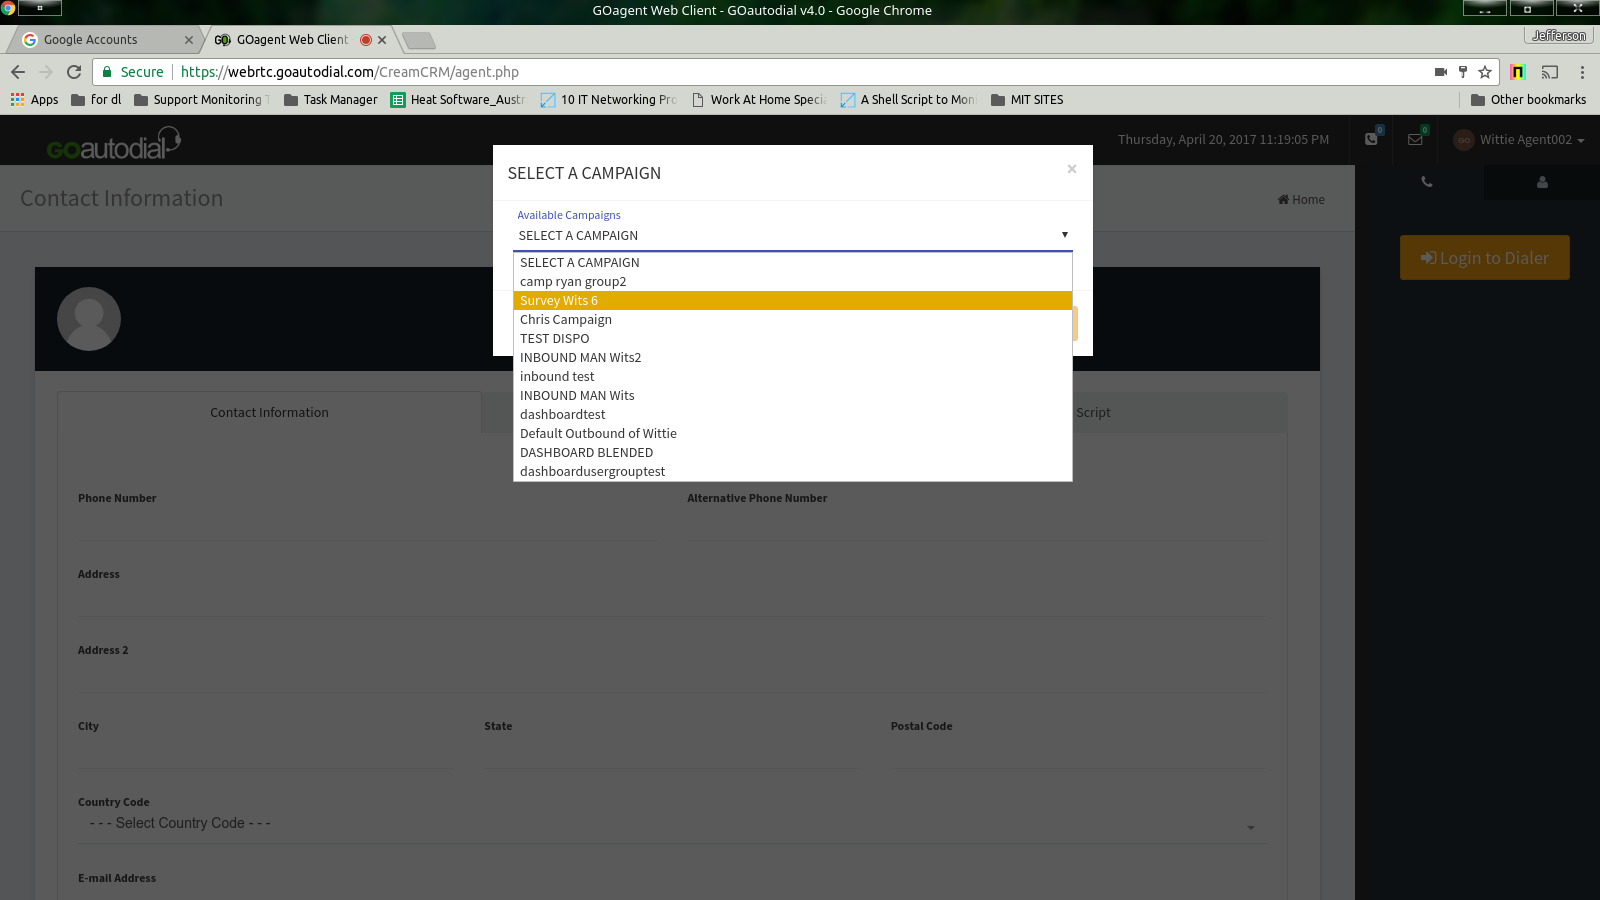Open the Task Manager bookmark folder
Viewport: 1600px width, 900px height.
coord(331,100)
